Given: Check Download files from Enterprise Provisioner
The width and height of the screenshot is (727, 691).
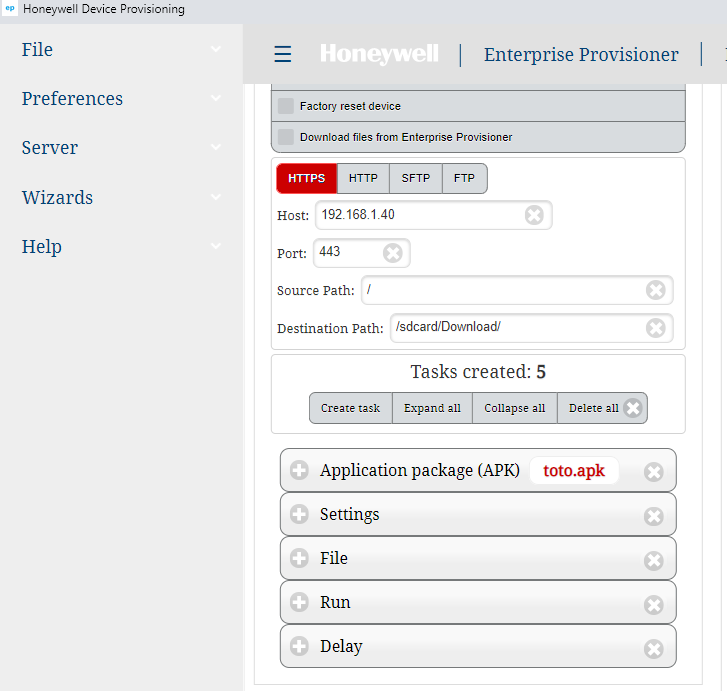Looking at the screenshot, I should [x=286, y=137].
